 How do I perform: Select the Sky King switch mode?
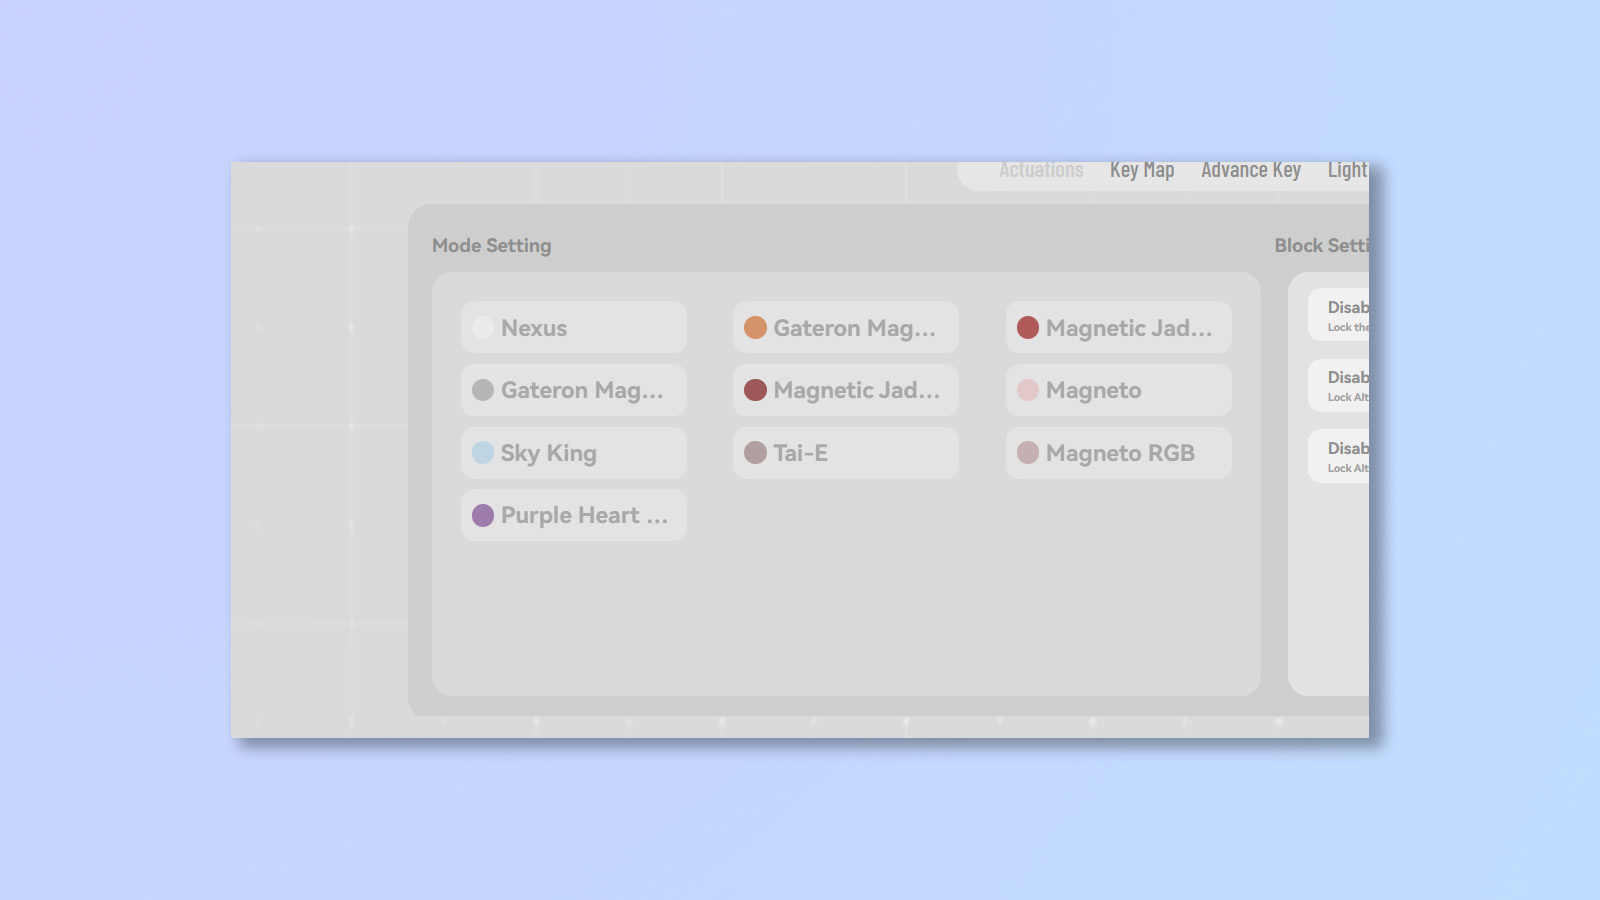[x=573, y=452]
